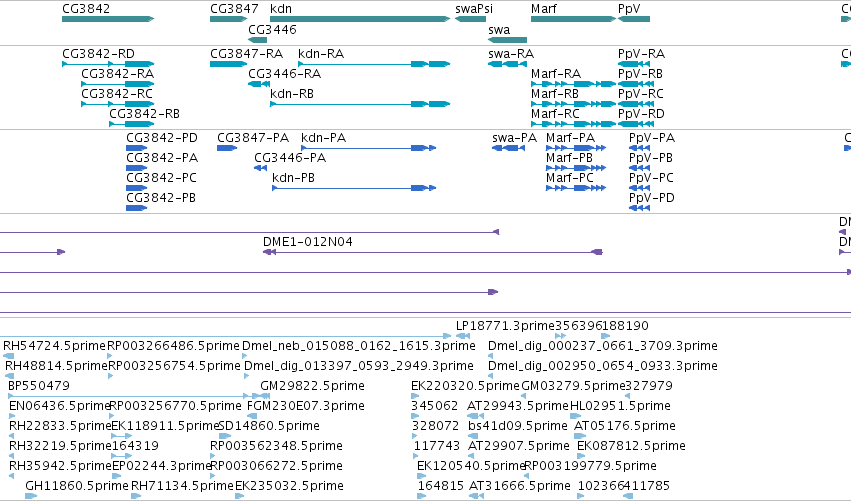Select the PpV-PB protein label
Viewport: 851px width, 501px height.
651,158
